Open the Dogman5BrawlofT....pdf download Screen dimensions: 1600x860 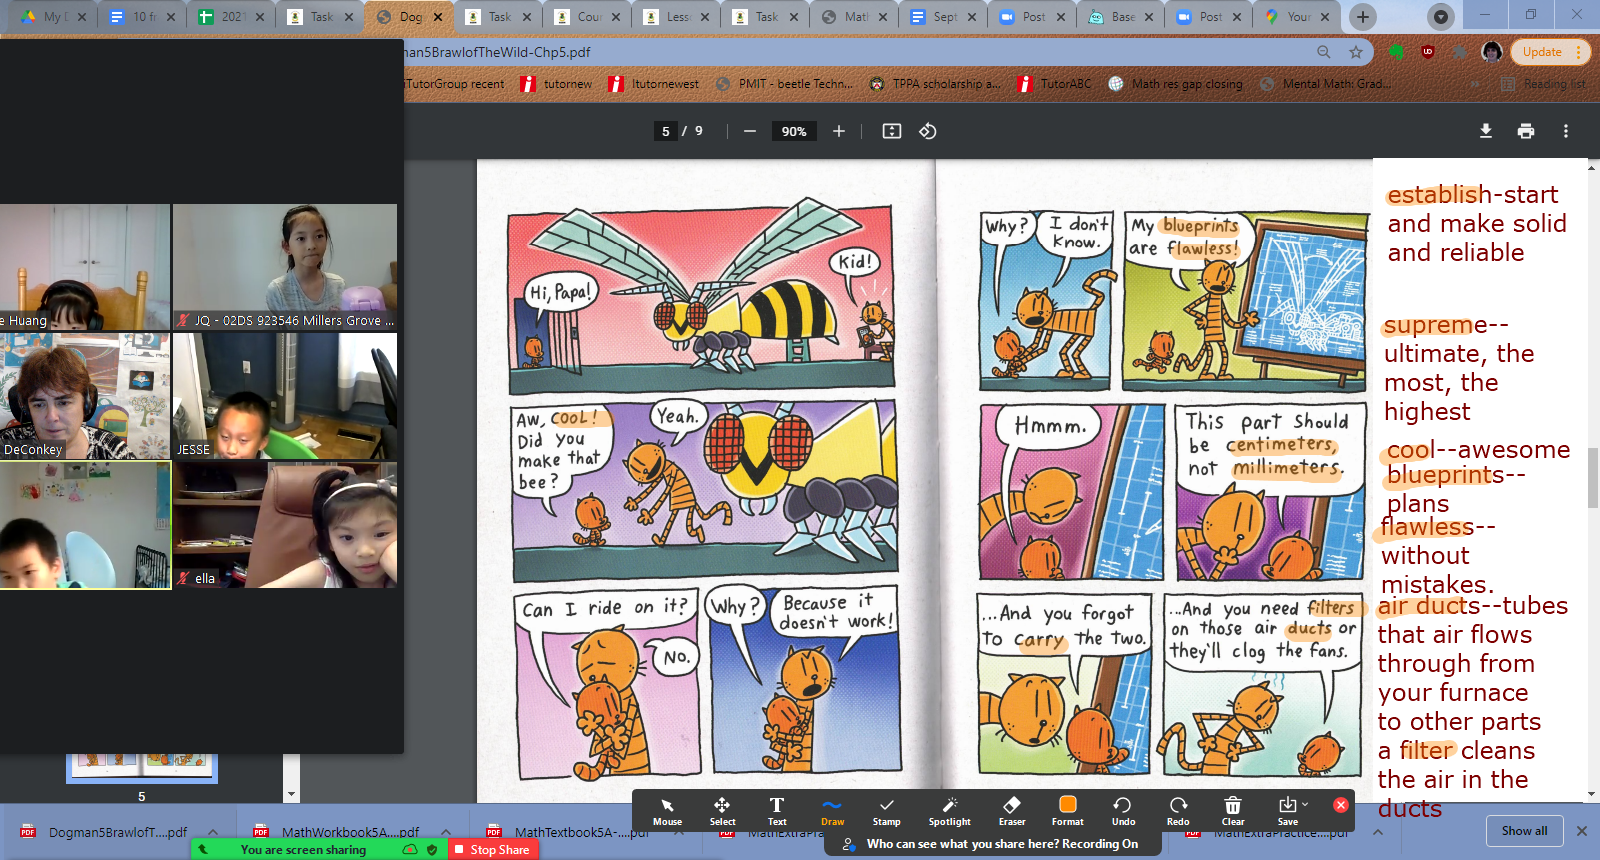click(105, 832)
